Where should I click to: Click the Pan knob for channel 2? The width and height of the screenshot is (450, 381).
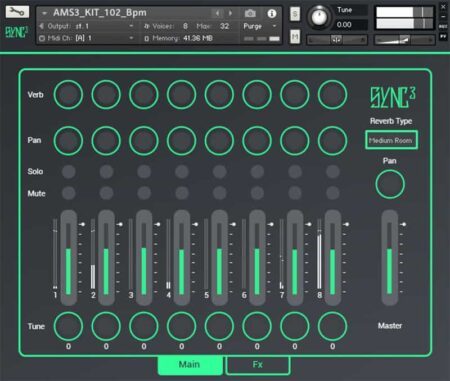tap(106, 141)
